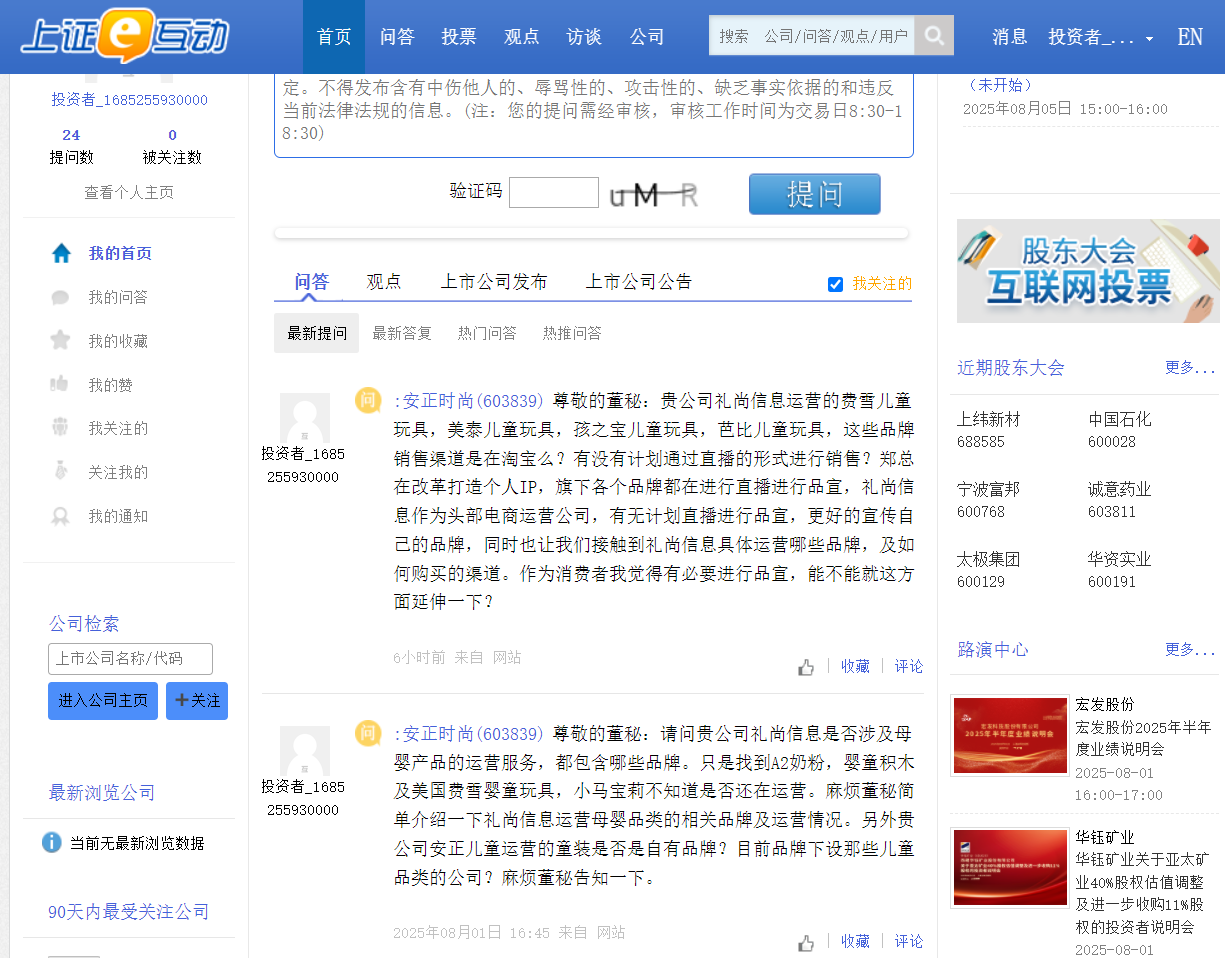1225x958 pixels.
Task: Select the 热推问答 sub-tab
Action: tap(572, 333)
